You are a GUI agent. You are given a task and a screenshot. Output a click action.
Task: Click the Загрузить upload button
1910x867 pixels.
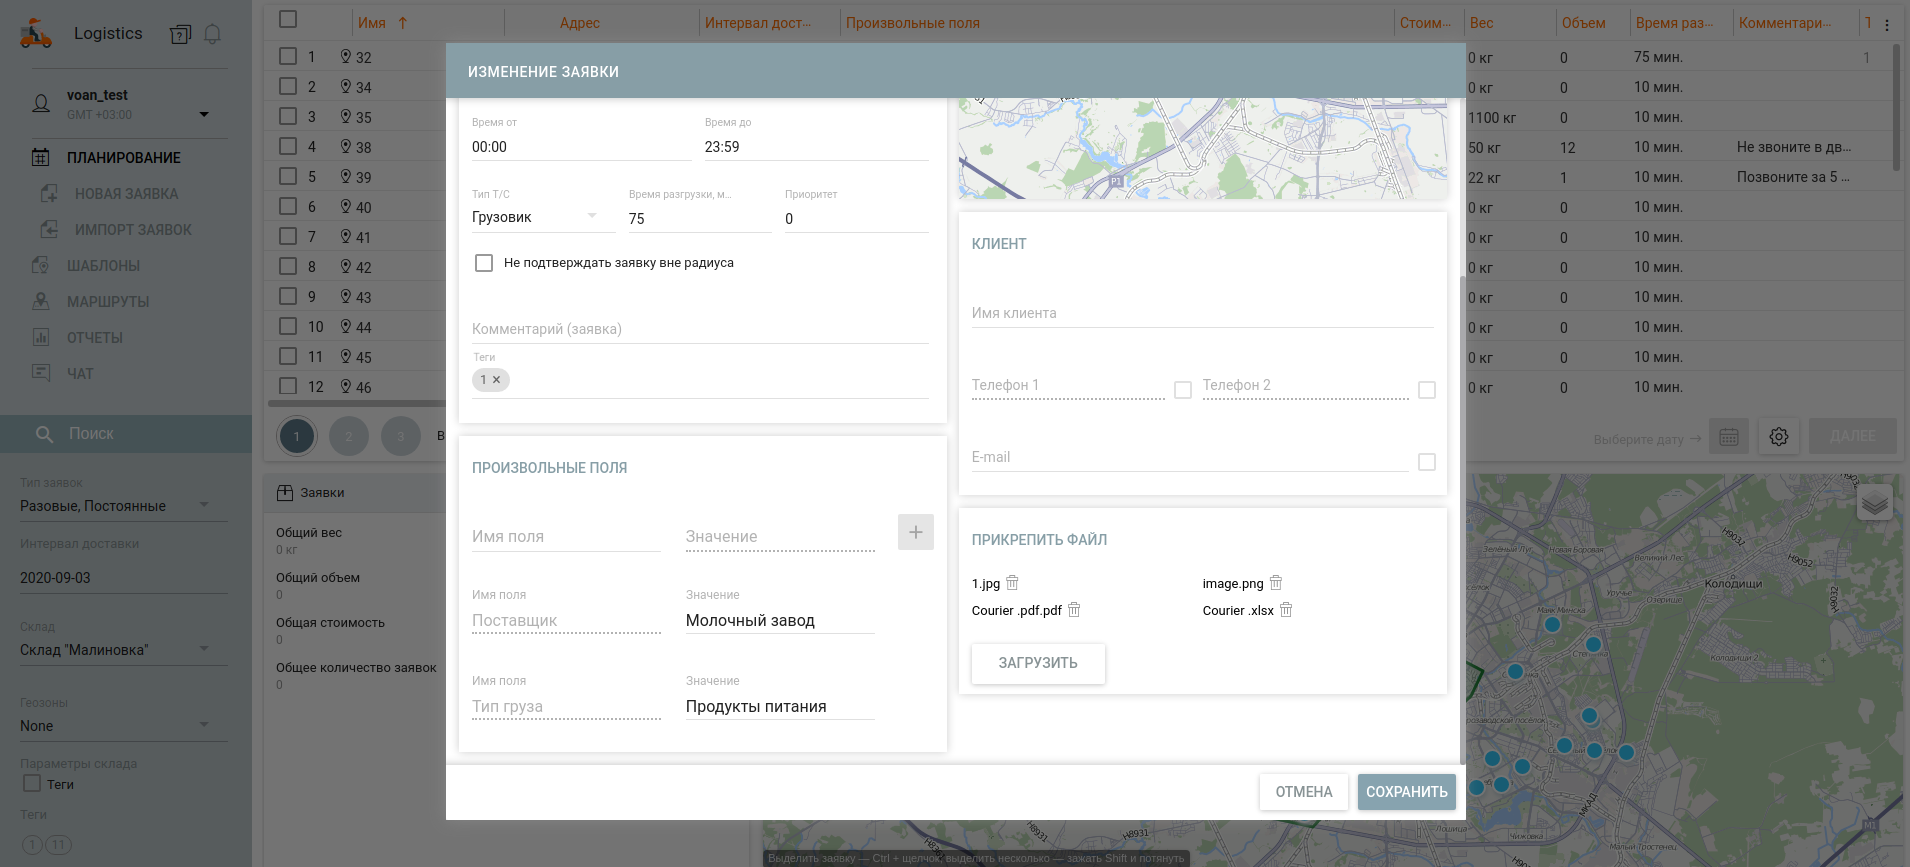1038,663
